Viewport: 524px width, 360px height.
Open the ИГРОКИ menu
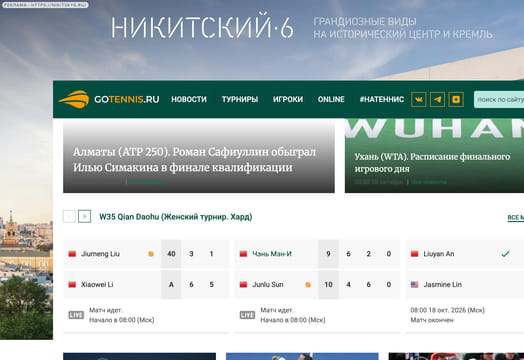pyautogui.click(x=288, y=99)
